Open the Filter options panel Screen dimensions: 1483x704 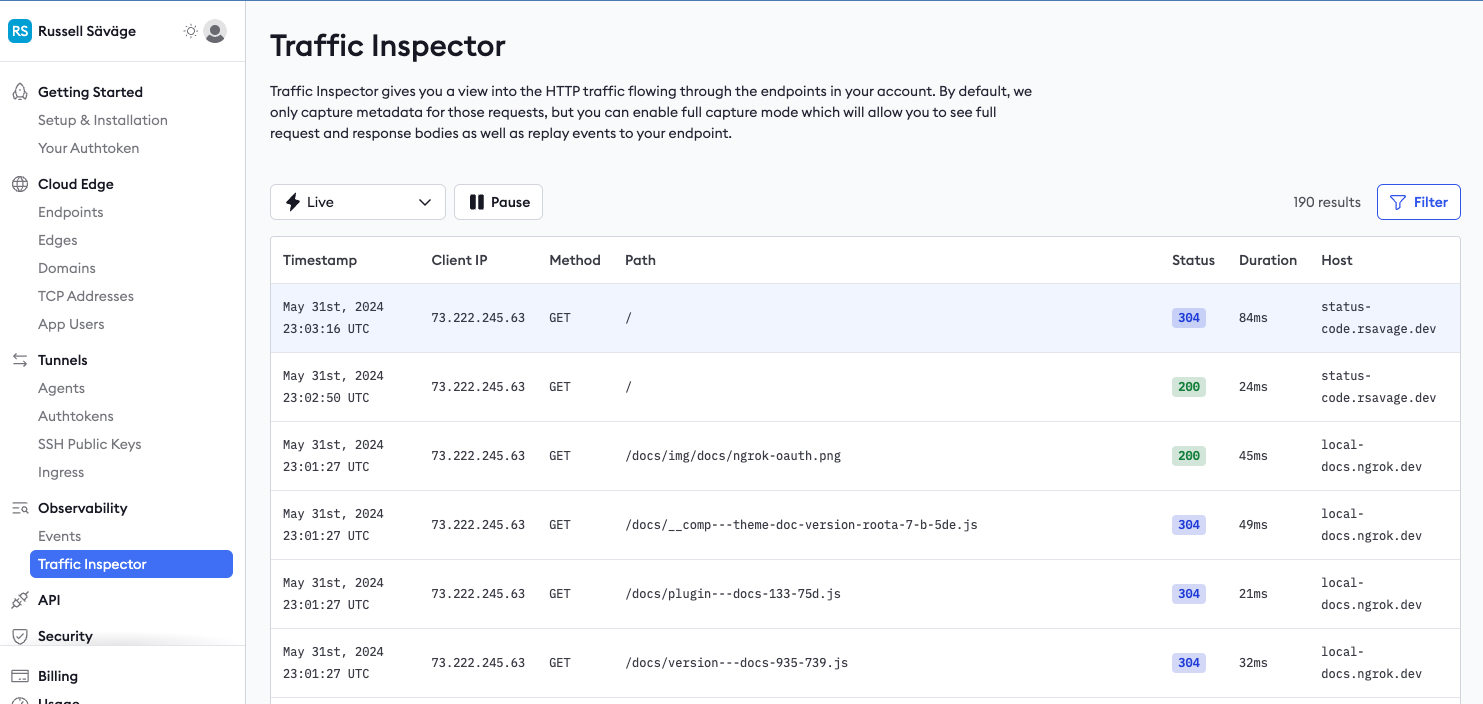1418,202
